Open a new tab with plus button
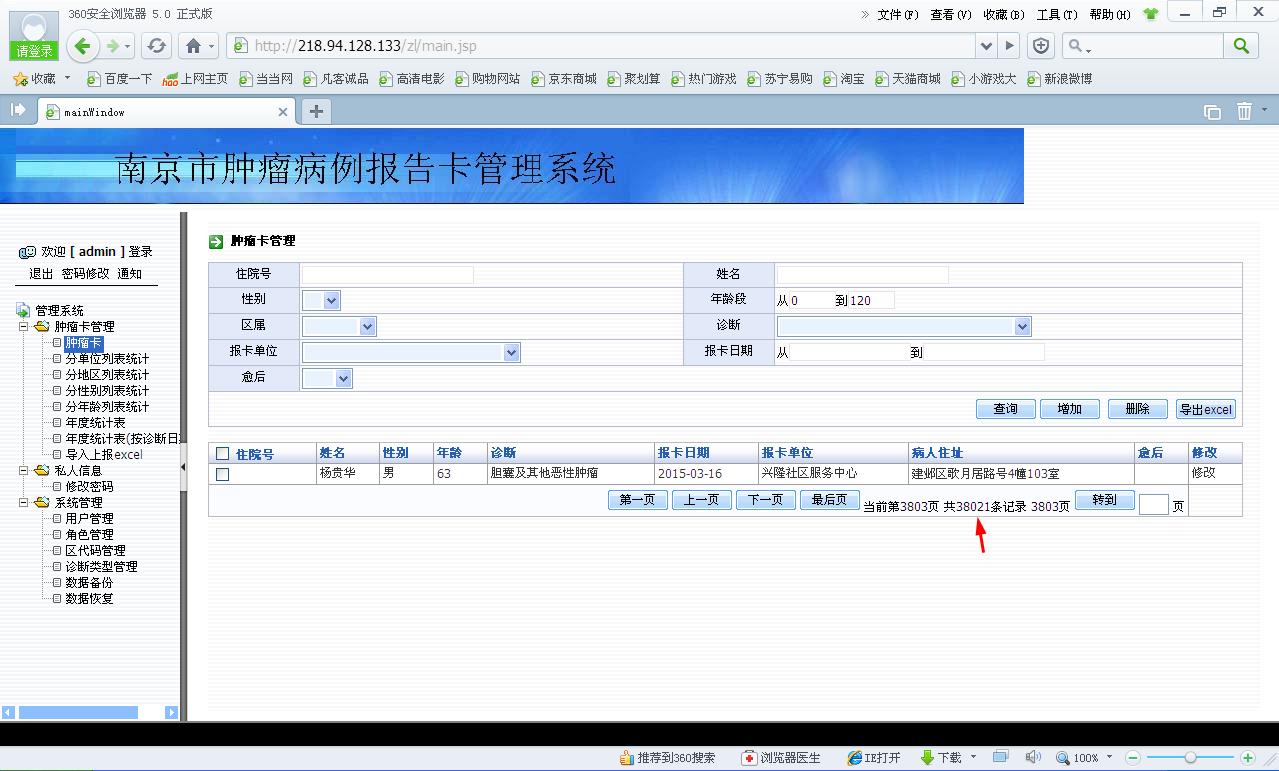This screenshot has width=1279, height=771. [x=316, y=111]
